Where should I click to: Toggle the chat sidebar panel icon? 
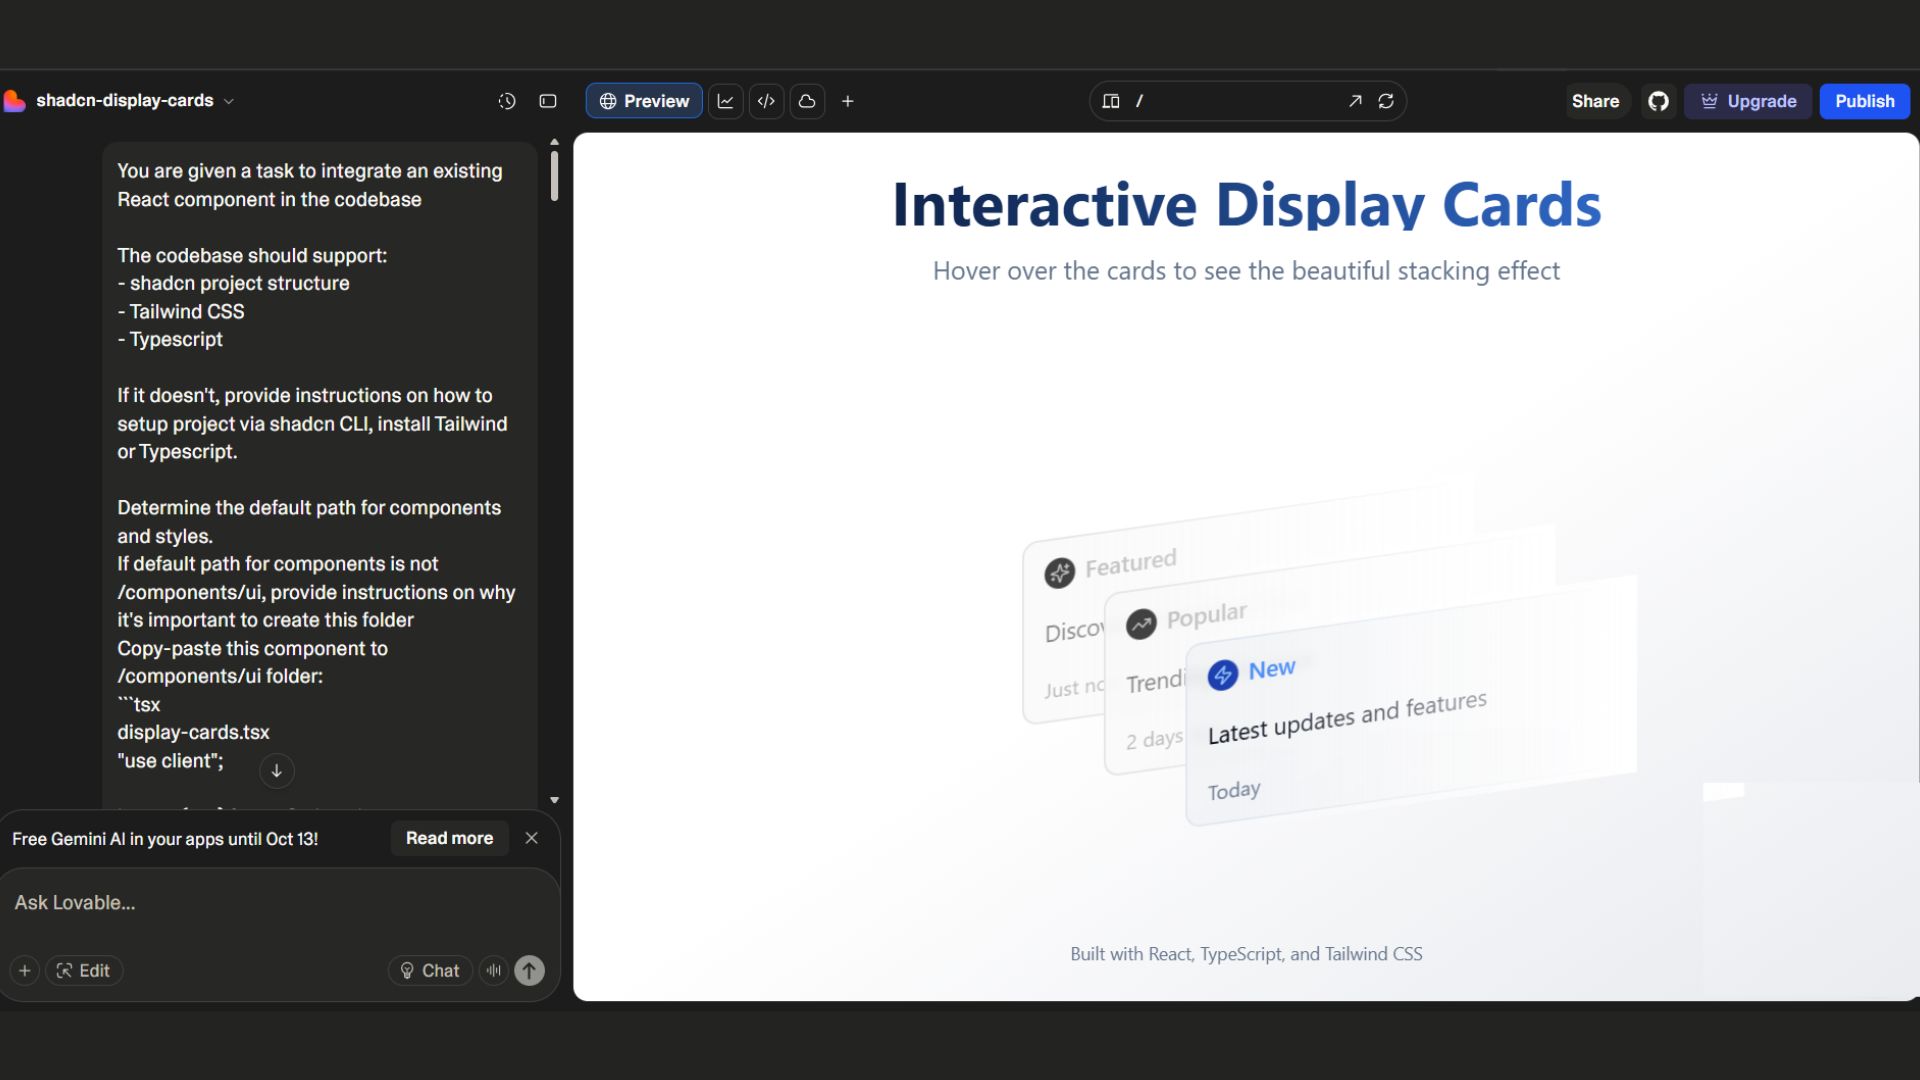pyautogui.click(x=548, y=101)
